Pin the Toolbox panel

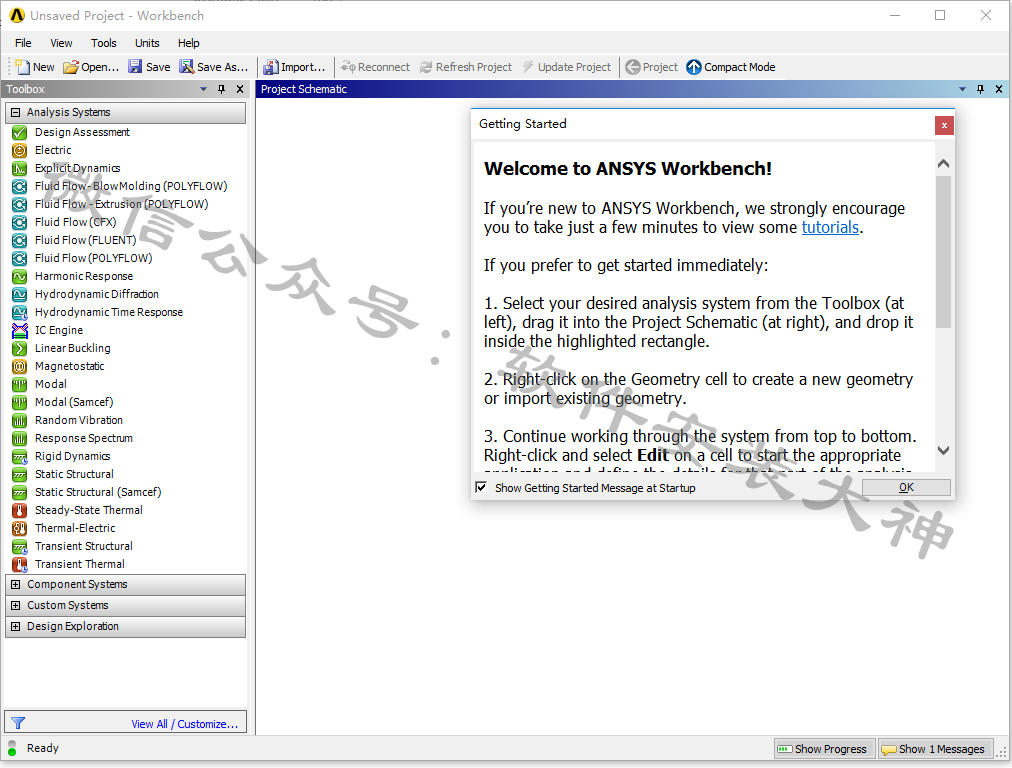(221, 89)
